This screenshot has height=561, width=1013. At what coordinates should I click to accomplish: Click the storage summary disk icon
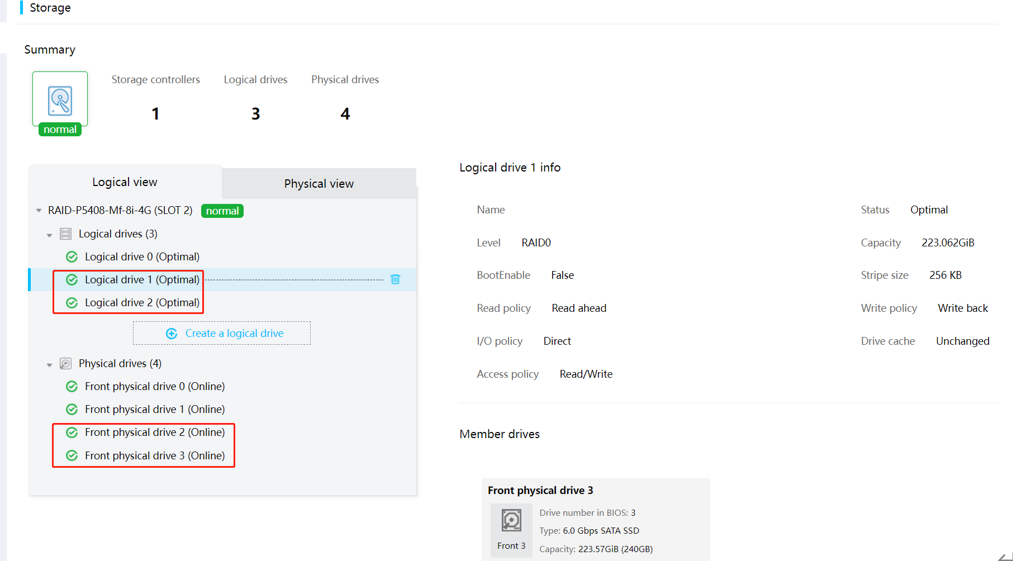(x=60, y=101)
